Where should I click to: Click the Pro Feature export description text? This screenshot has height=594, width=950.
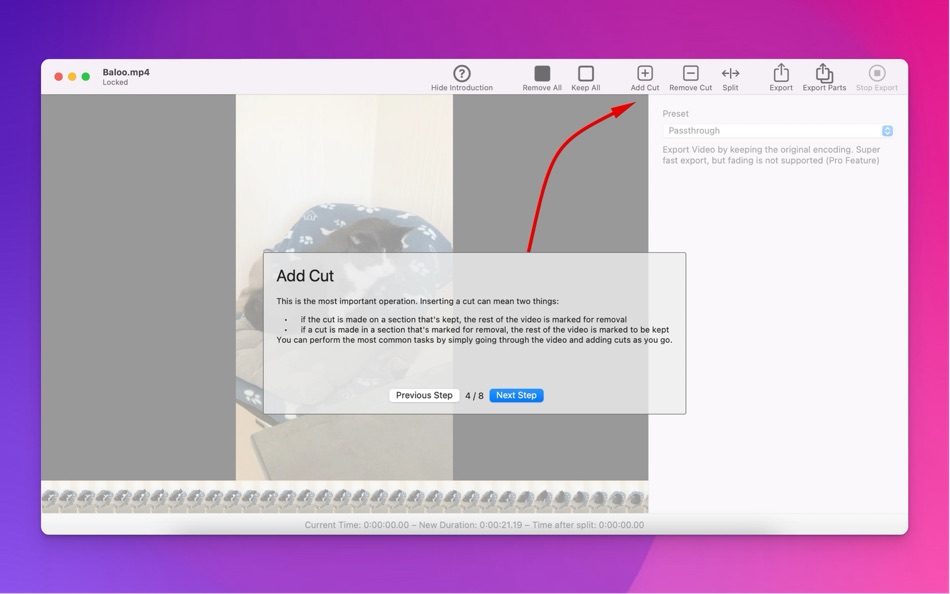tap(771, 155)
